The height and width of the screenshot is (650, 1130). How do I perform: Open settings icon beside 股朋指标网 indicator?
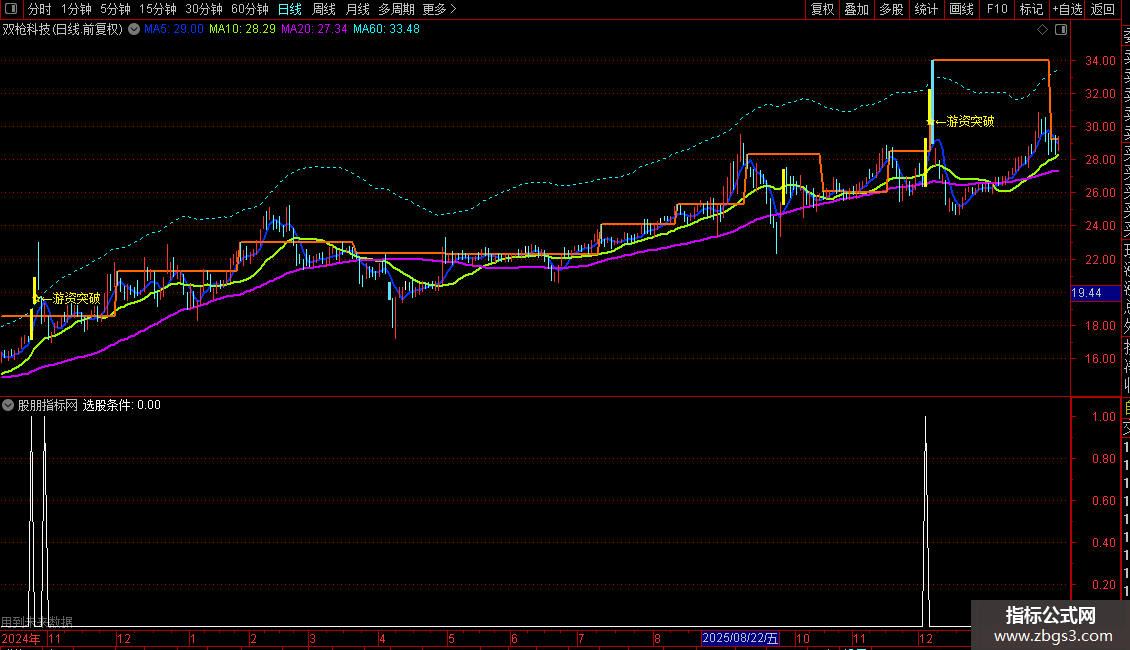(8, 405)
